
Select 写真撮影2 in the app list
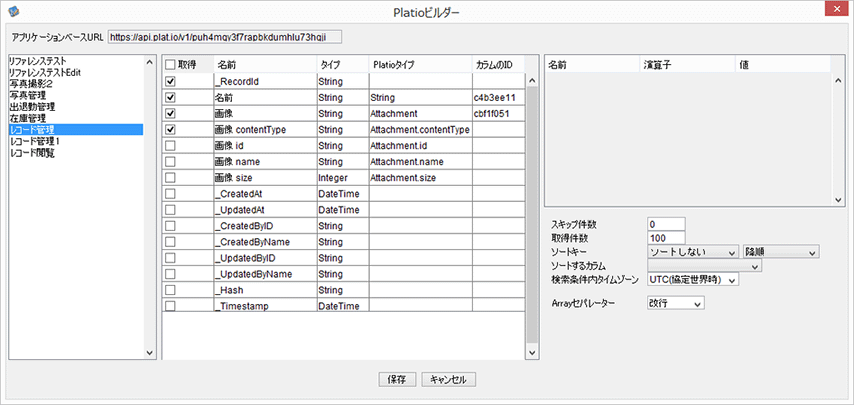pyautogui.click(x=76, y=84)
